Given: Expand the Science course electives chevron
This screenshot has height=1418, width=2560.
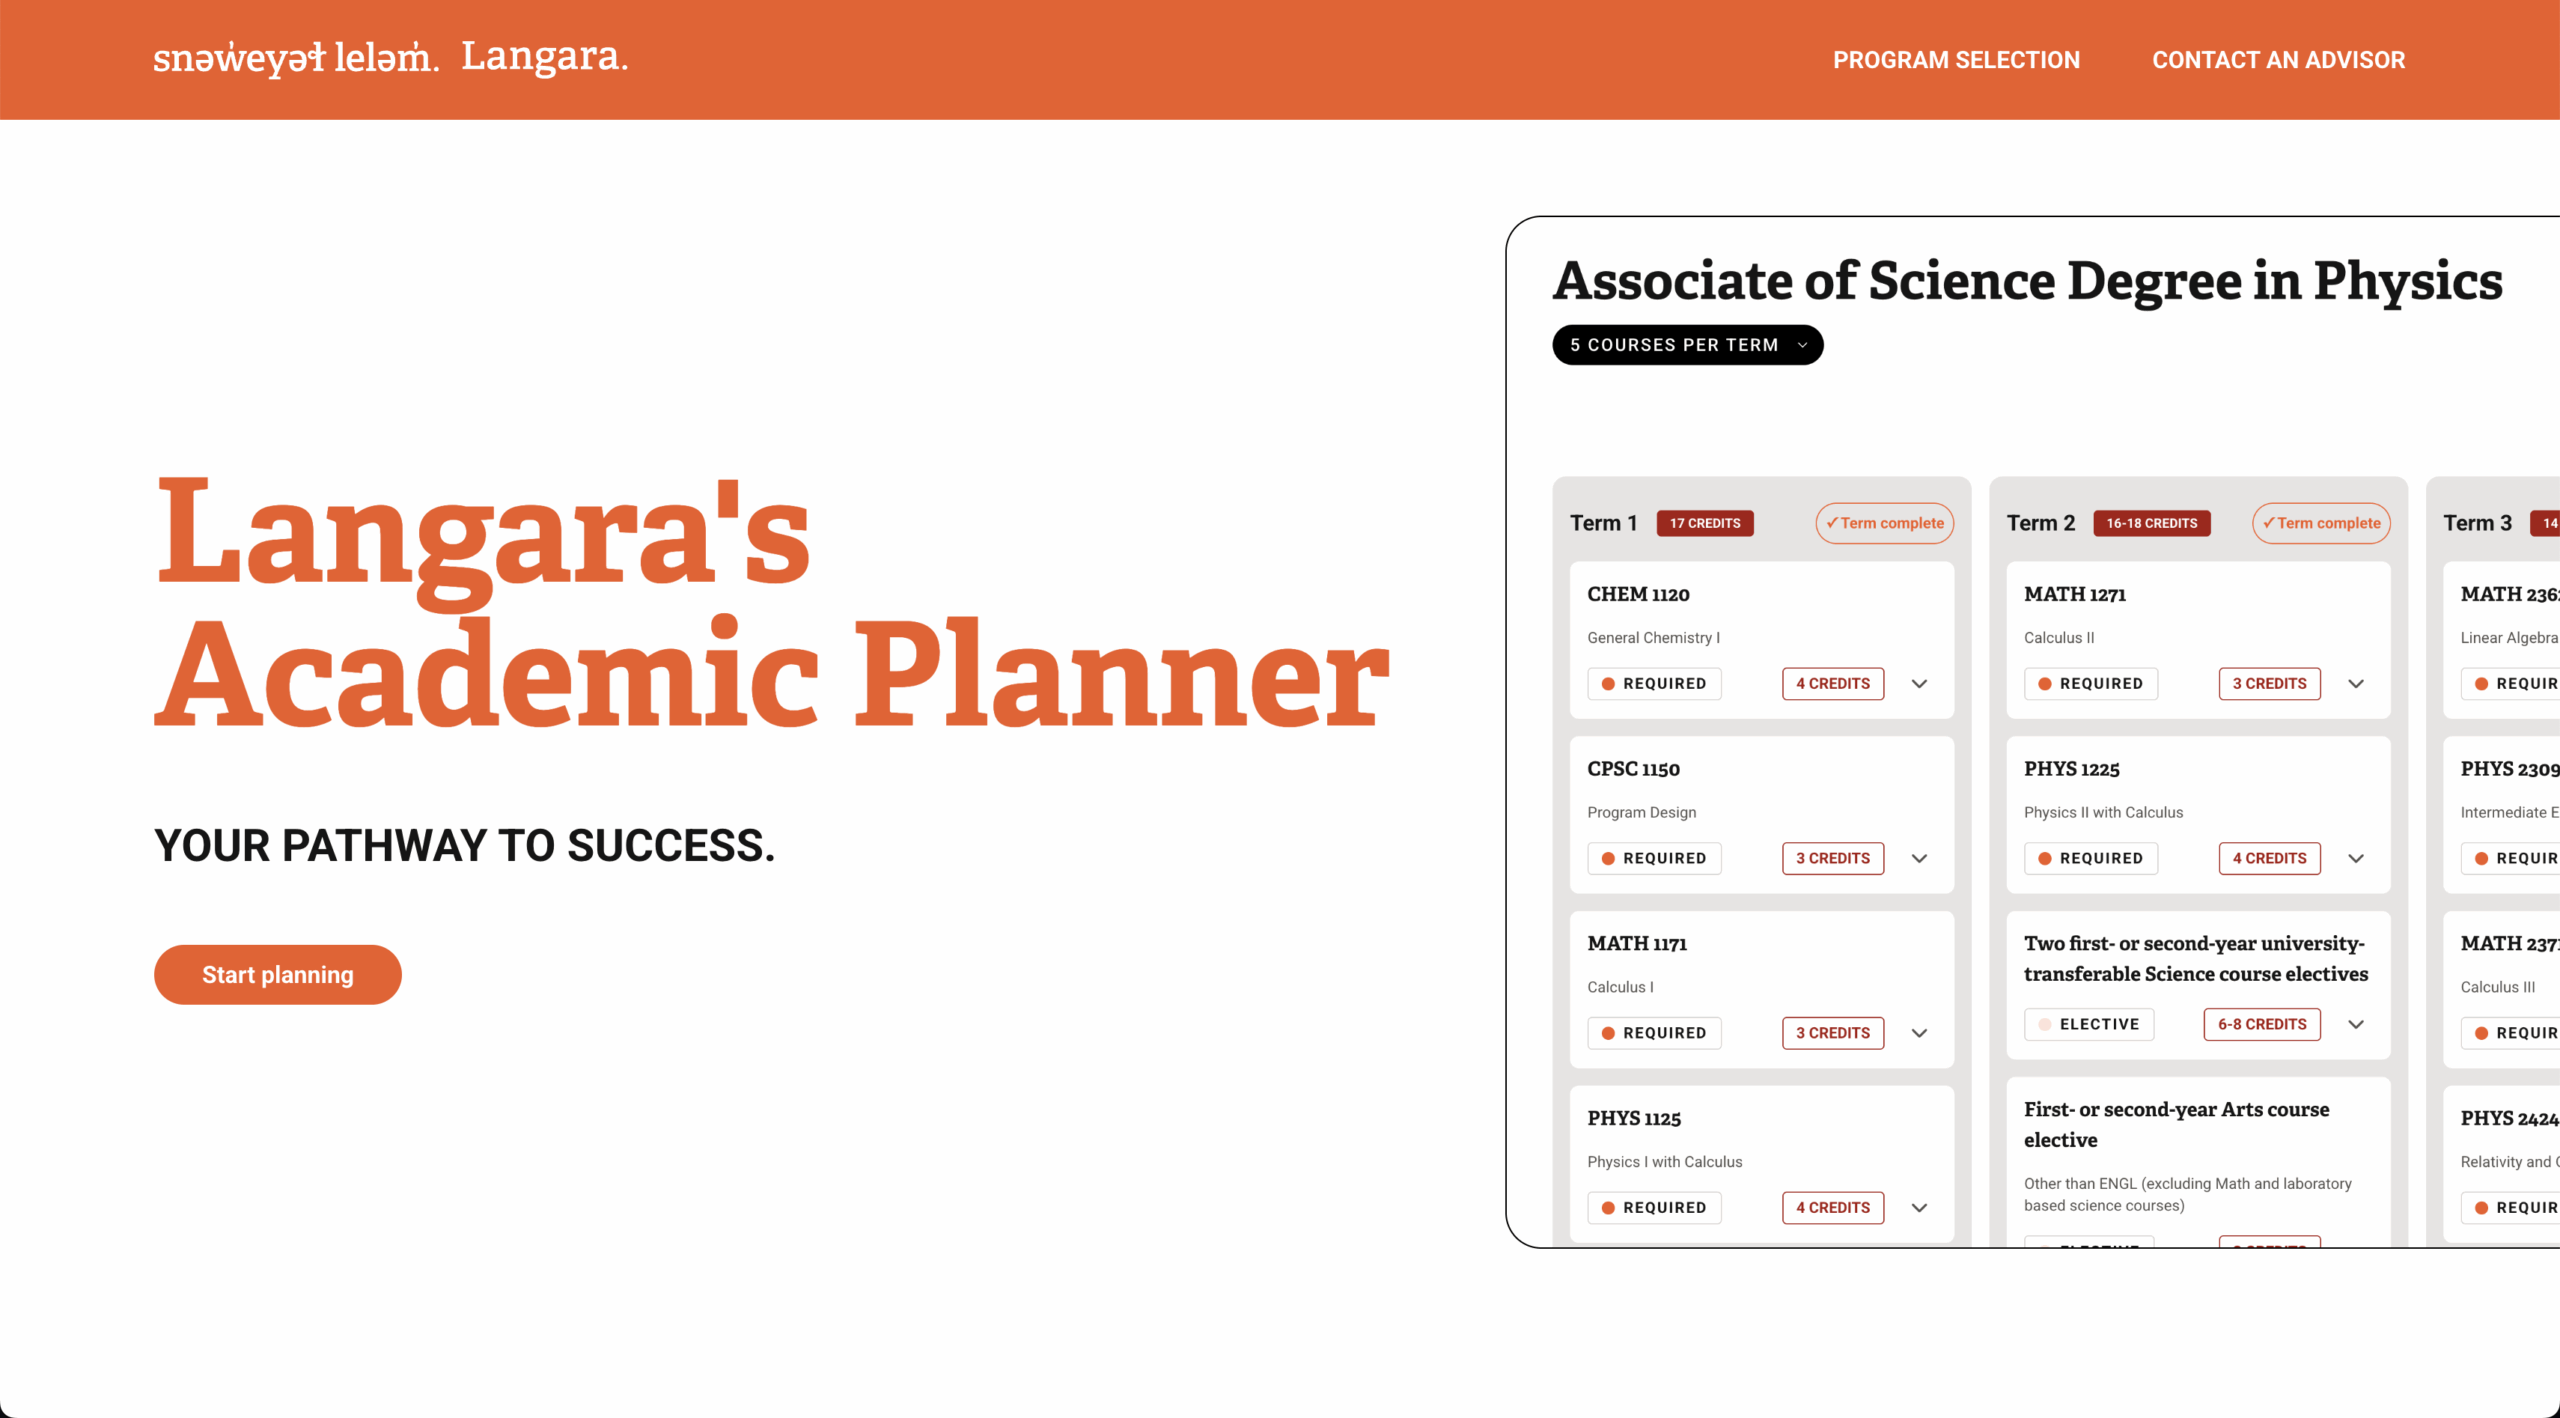Looking at the screenshot, I should point(2356,1024).
